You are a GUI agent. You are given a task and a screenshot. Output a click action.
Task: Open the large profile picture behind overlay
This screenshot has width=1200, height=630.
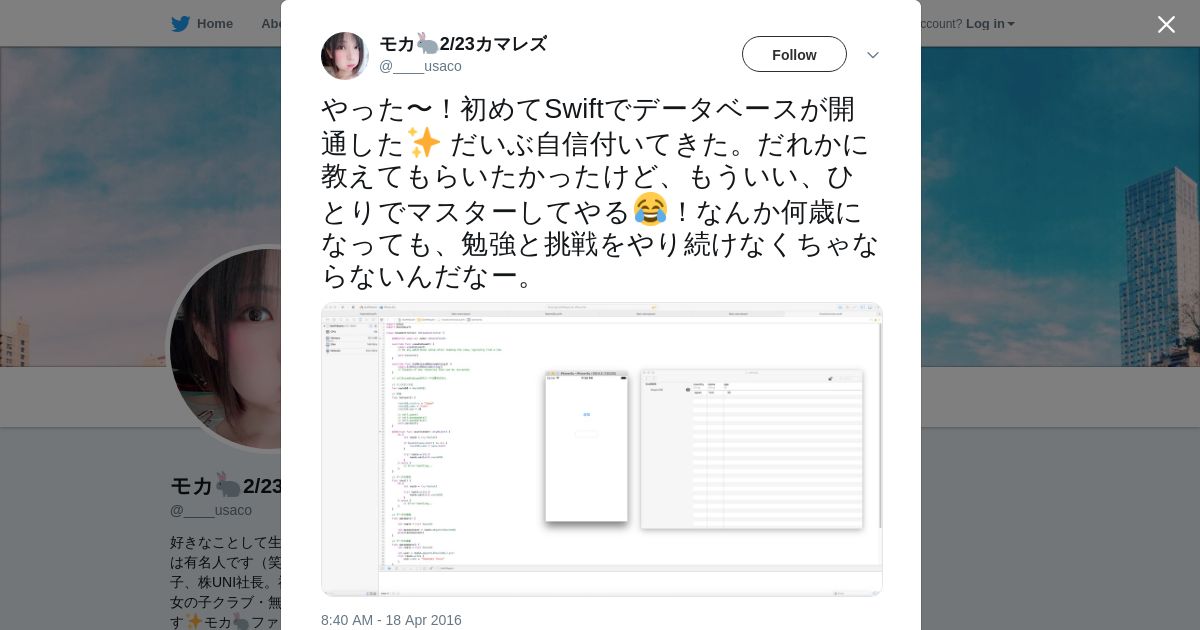(x=225, y=348)
